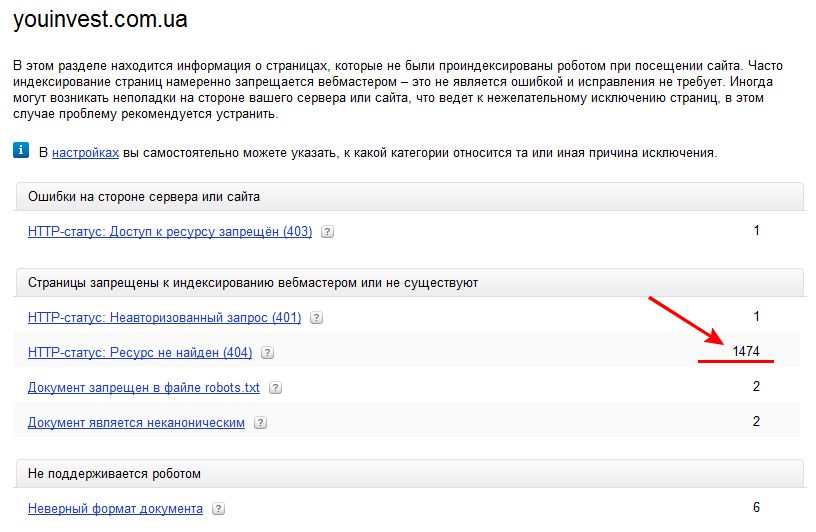Open HTTP-статус: Доступ к ресурсу запрещён (403)
The image size is (816, 532).
click(170, 232)
